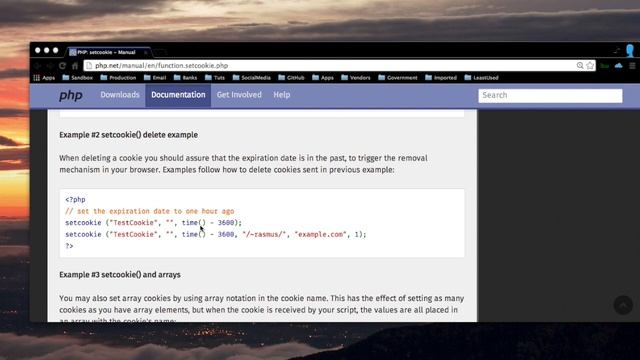This screenshot has width=640, height=360.
Task: Open the GitHub bookmarks folder
Action: click(291, 78)
